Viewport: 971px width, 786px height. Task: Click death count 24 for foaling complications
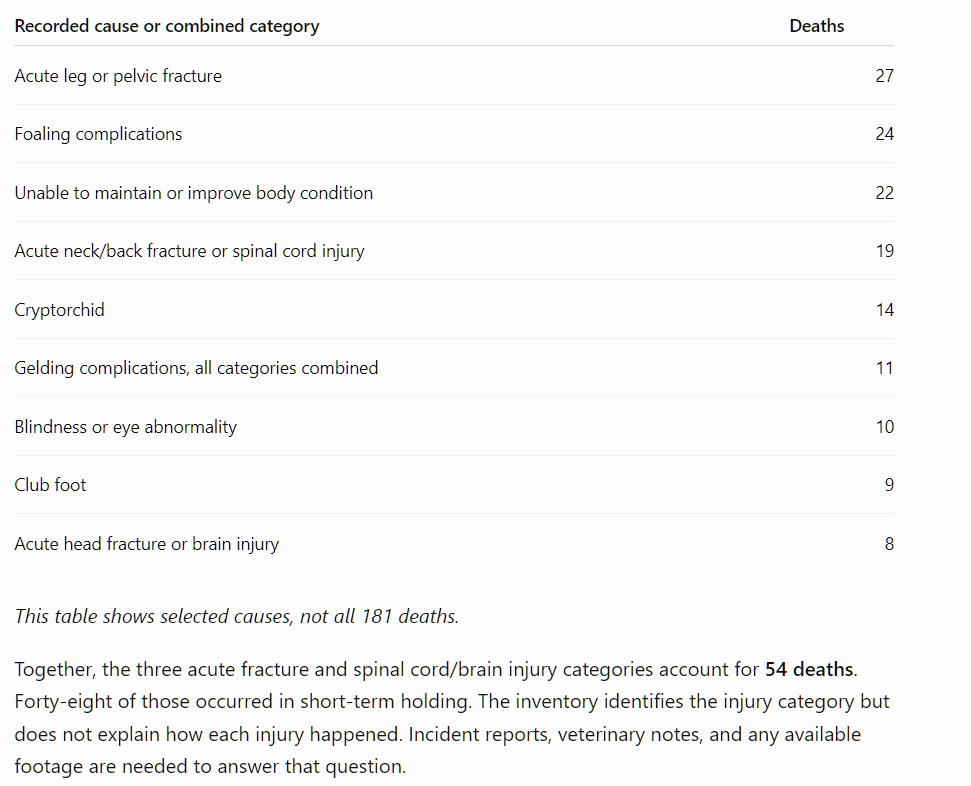pos(884,134)
